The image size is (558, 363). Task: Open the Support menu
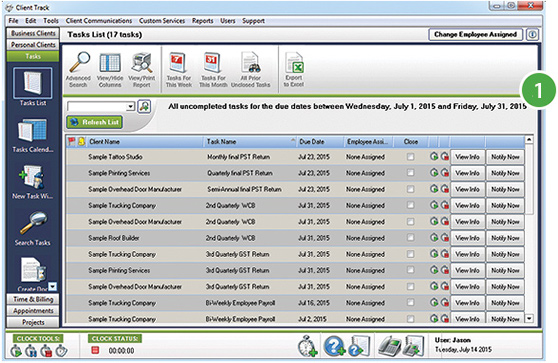click(253, 21)
